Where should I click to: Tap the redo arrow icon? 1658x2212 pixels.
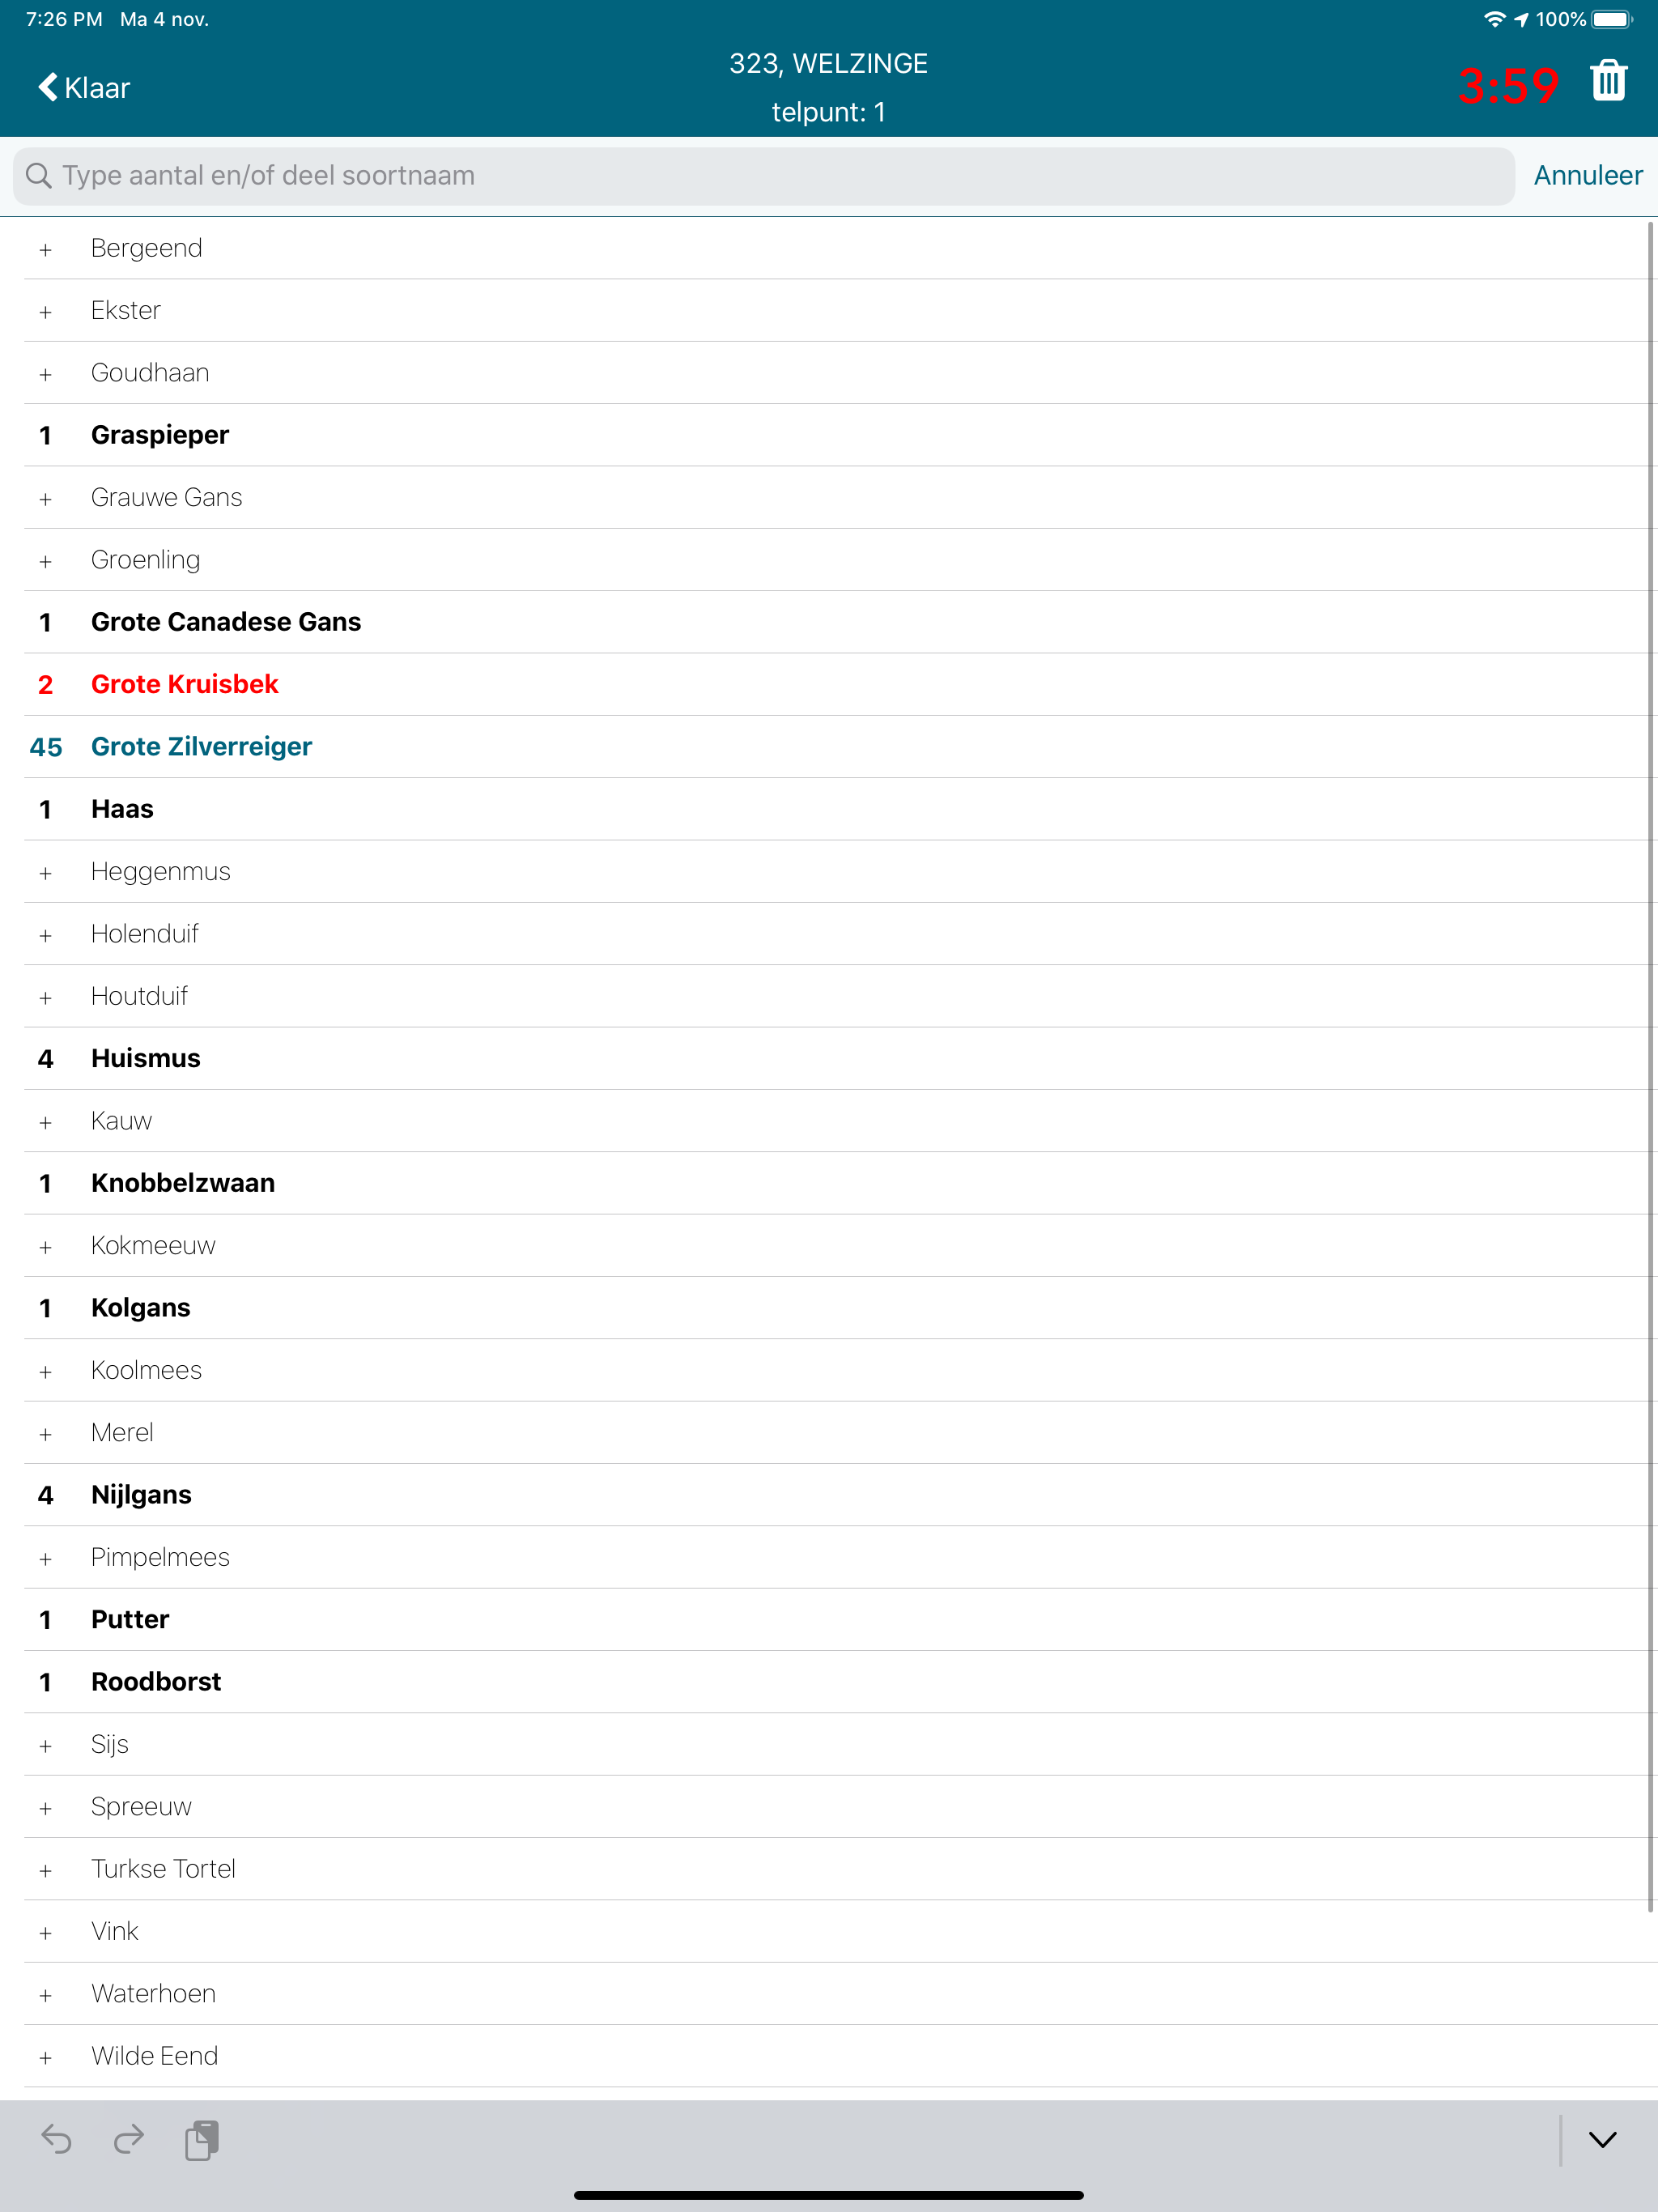pos(129,2139)
